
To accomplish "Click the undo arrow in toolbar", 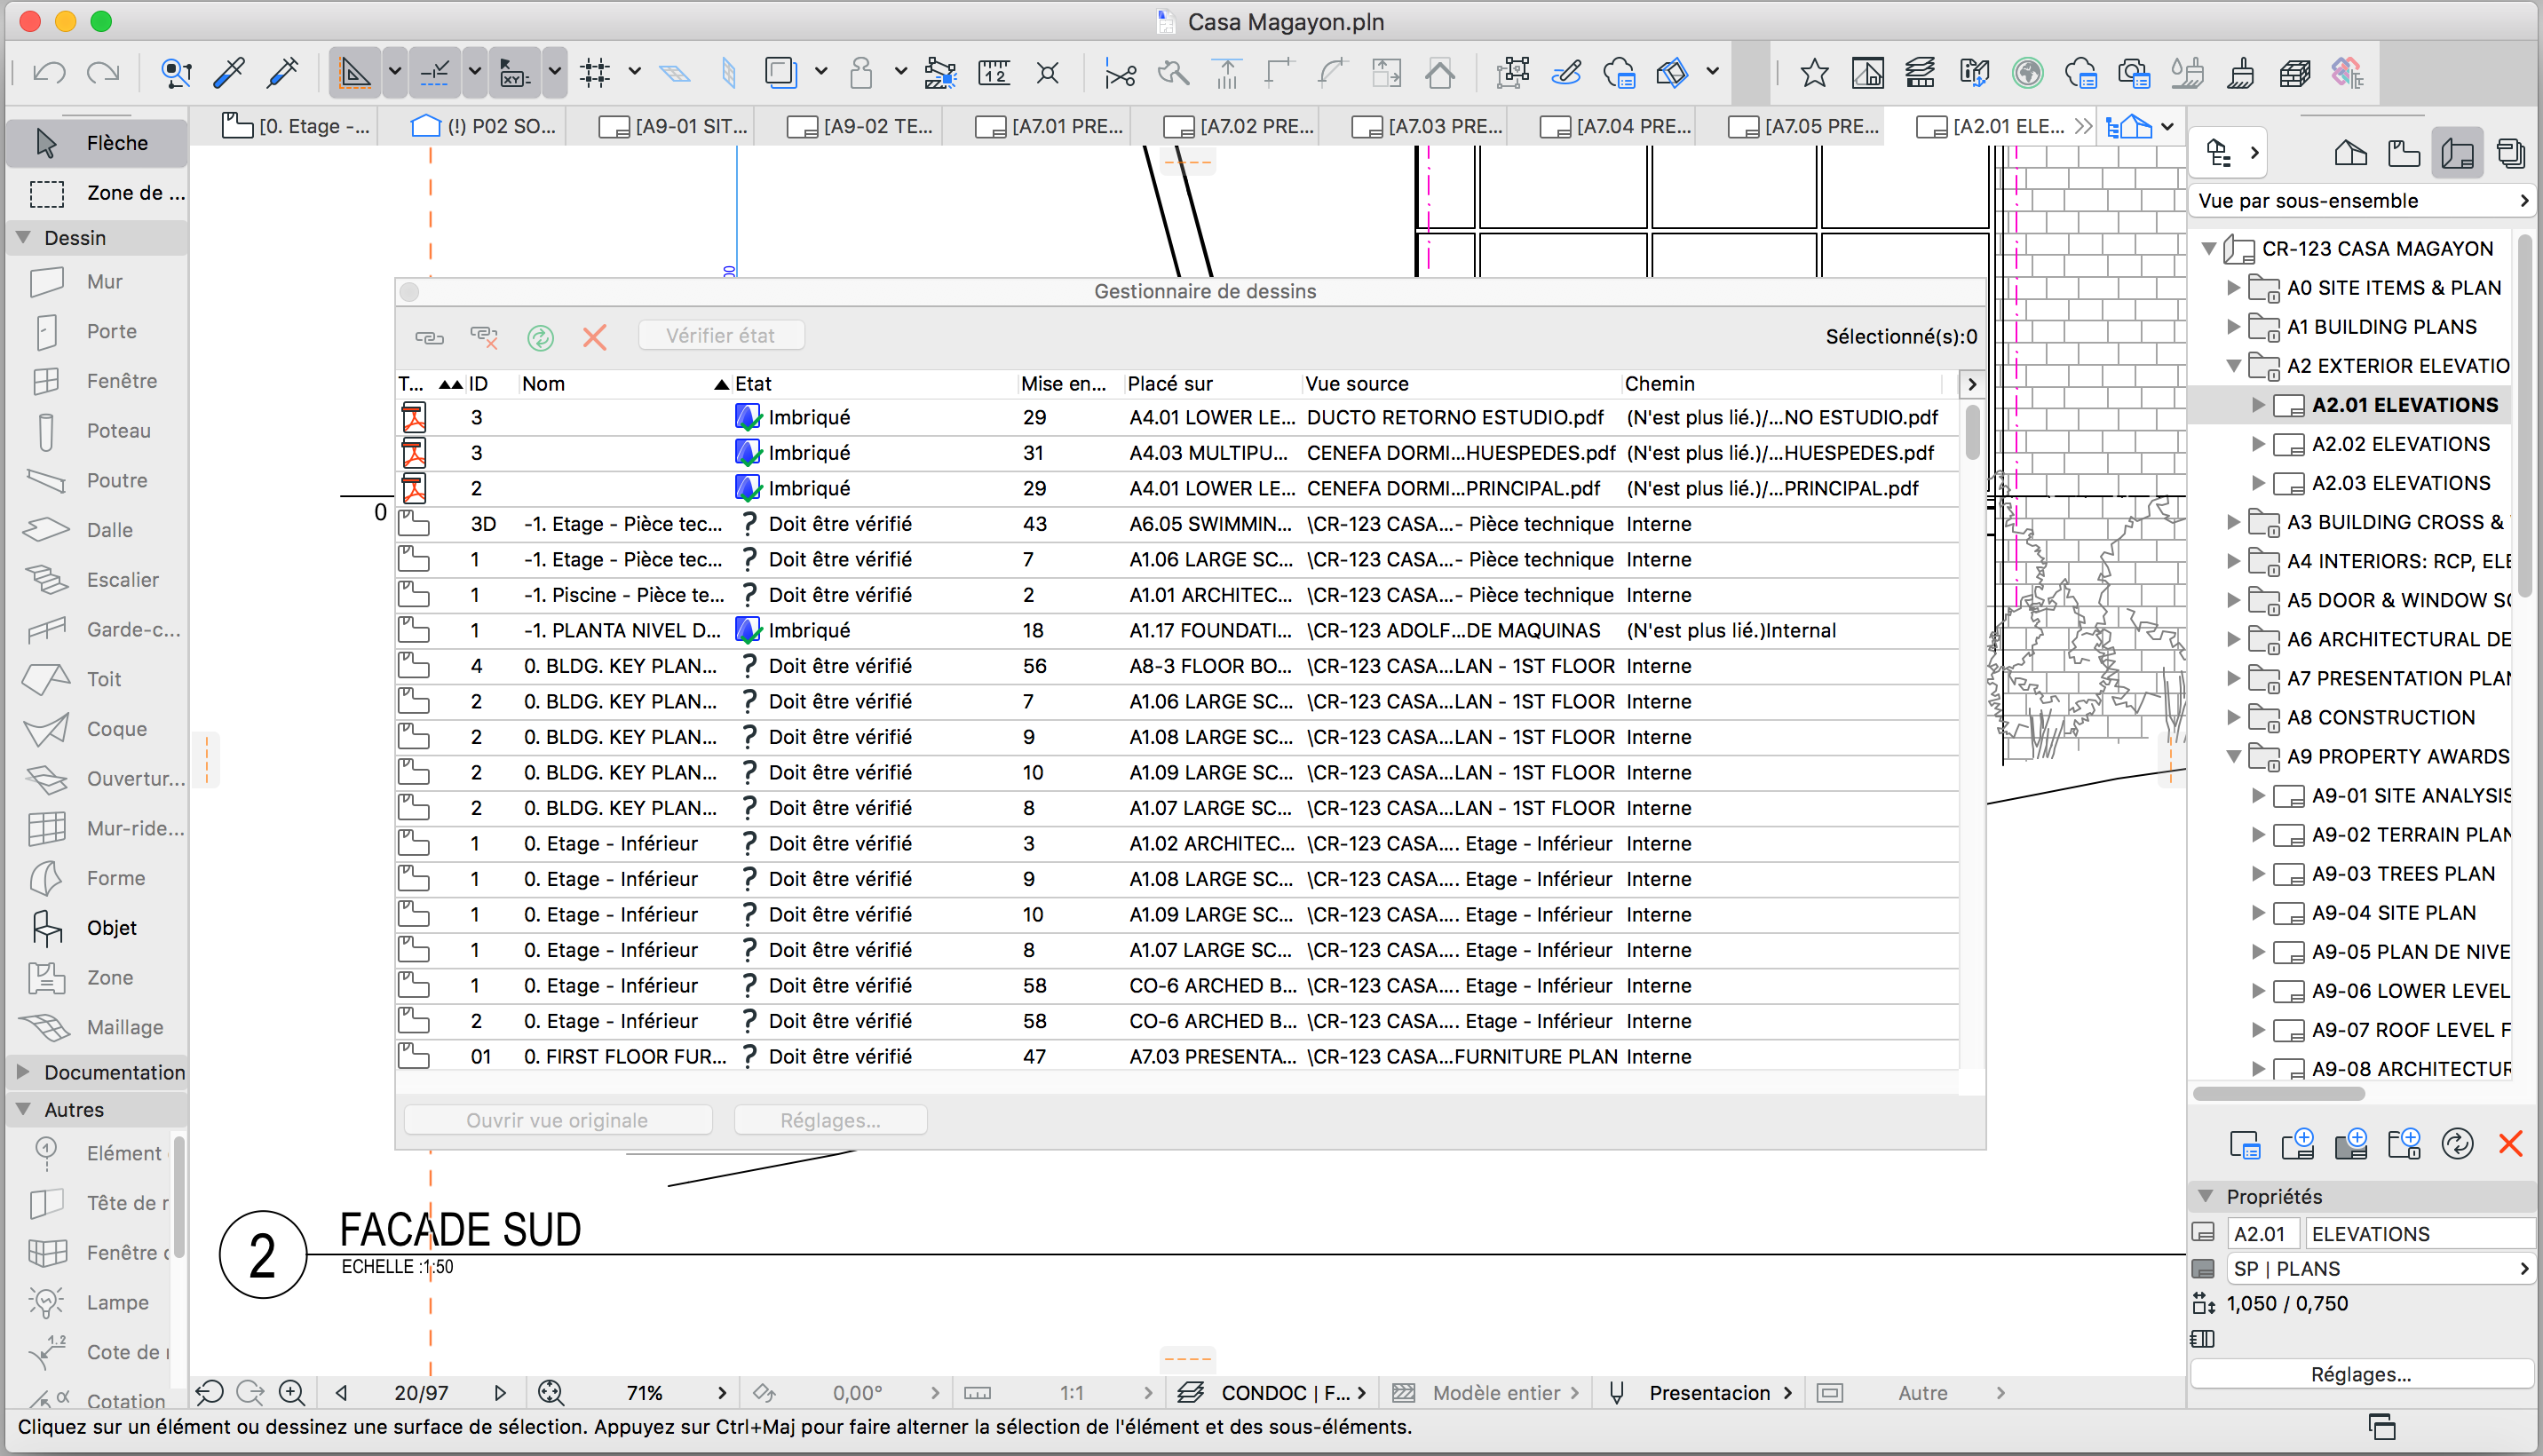I will [x=49, y=73].
